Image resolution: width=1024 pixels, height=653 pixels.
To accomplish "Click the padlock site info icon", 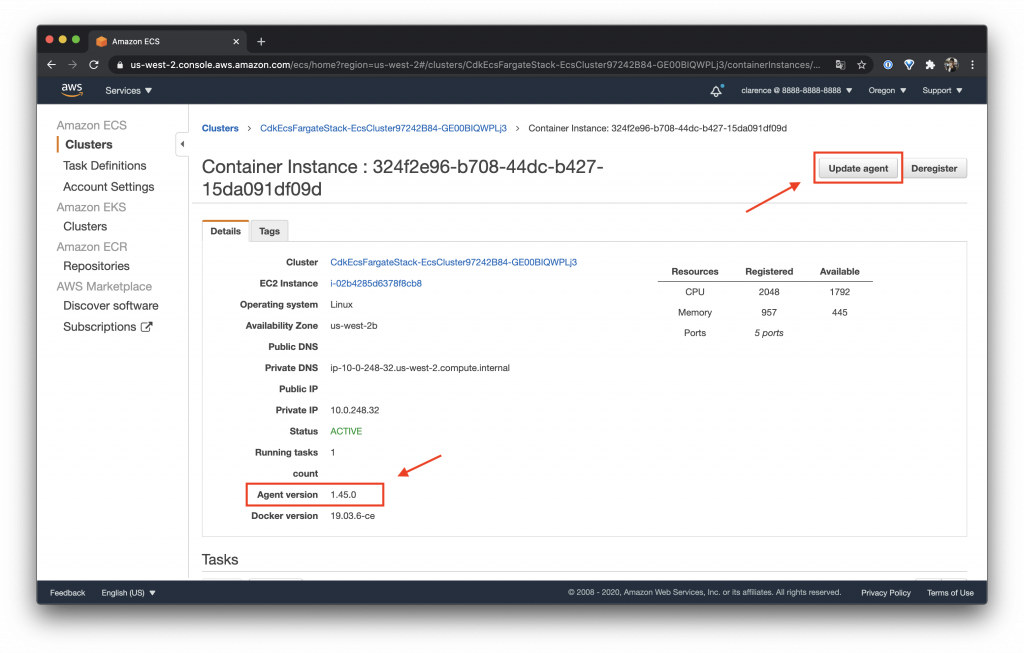I will coord(119,65).
